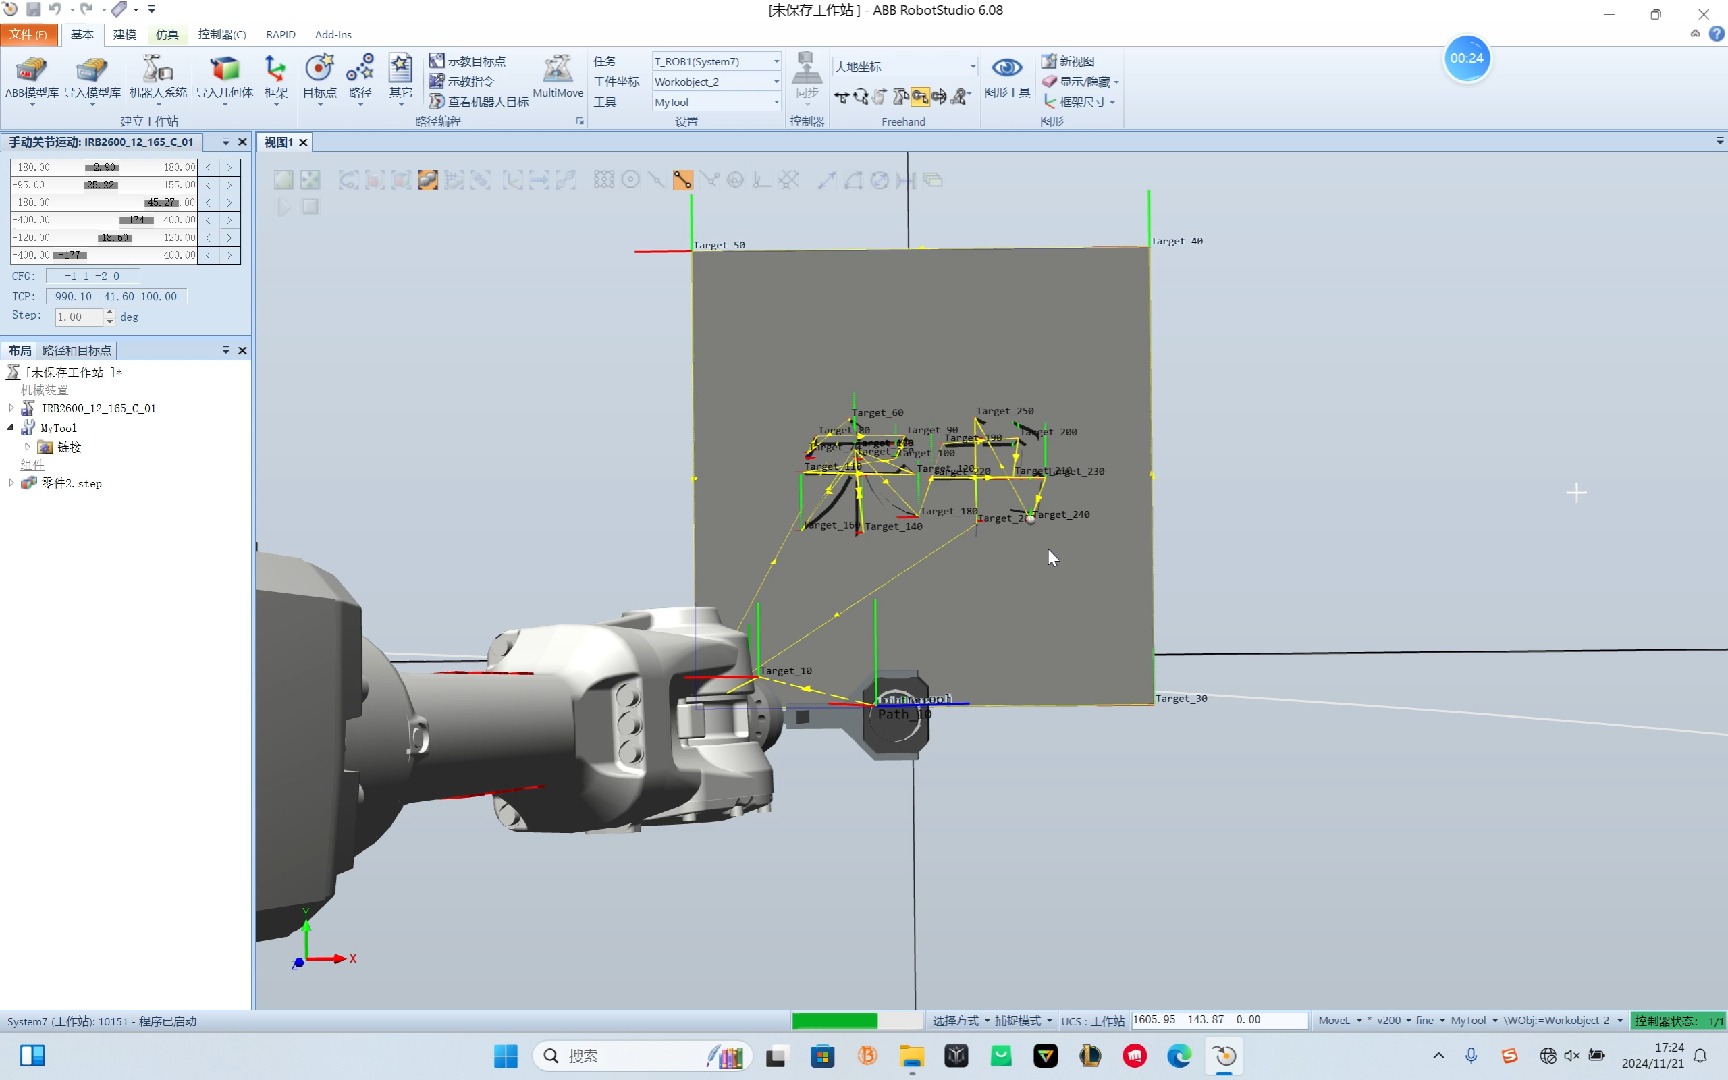Click View Robot at Target button
The width and height of the screenshot is (1728, 1080).
(479, 101)
